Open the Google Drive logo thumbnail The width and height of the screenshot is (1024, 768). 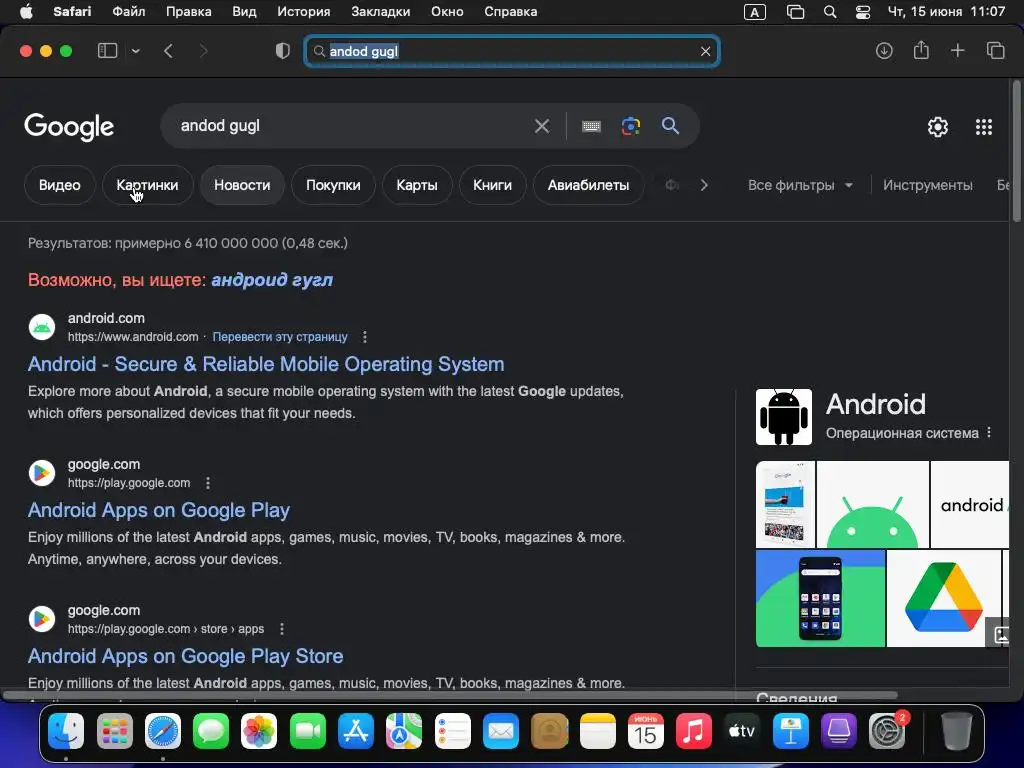[944, 598]
